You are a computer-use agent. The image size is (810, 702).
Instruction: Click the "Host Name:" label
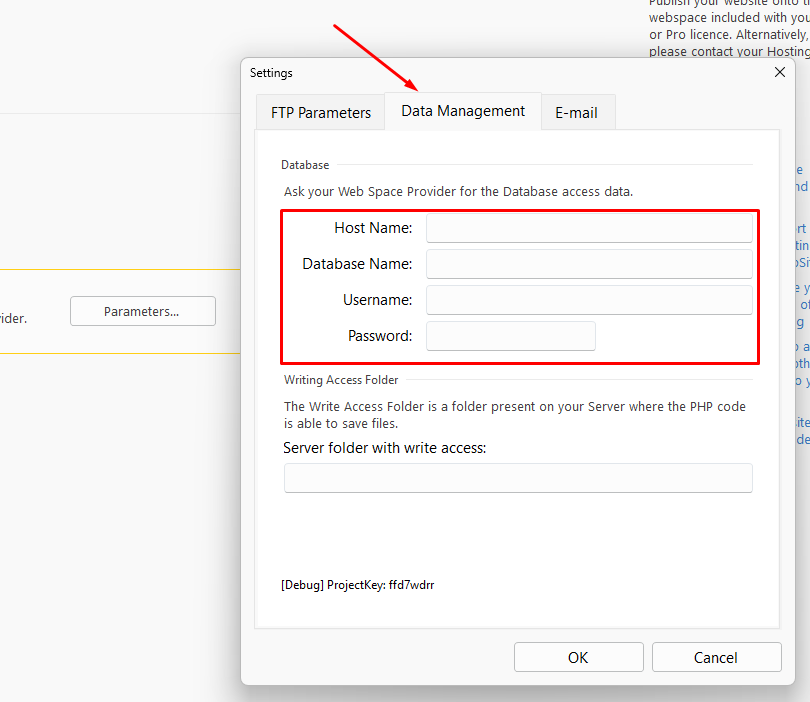tap(373, 228)
